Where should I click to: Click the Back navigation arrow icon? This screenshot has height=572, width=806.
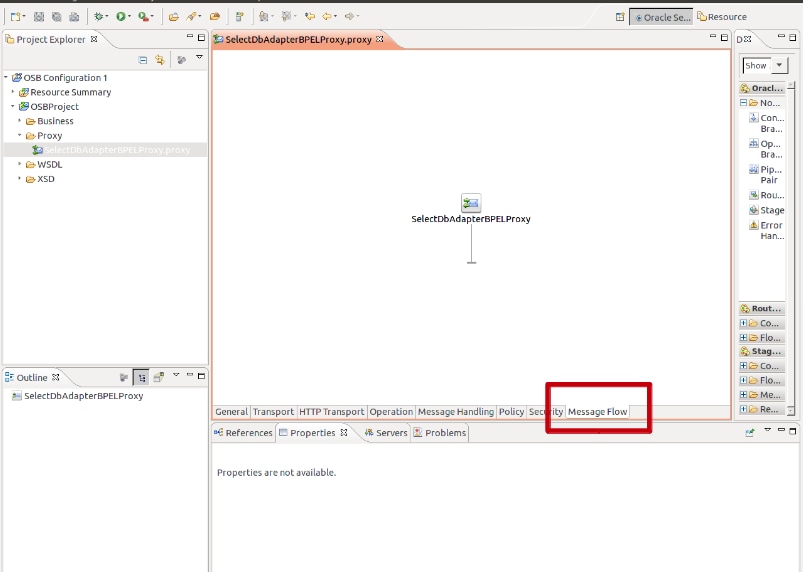pyautogui.click(x=327, y=17)
